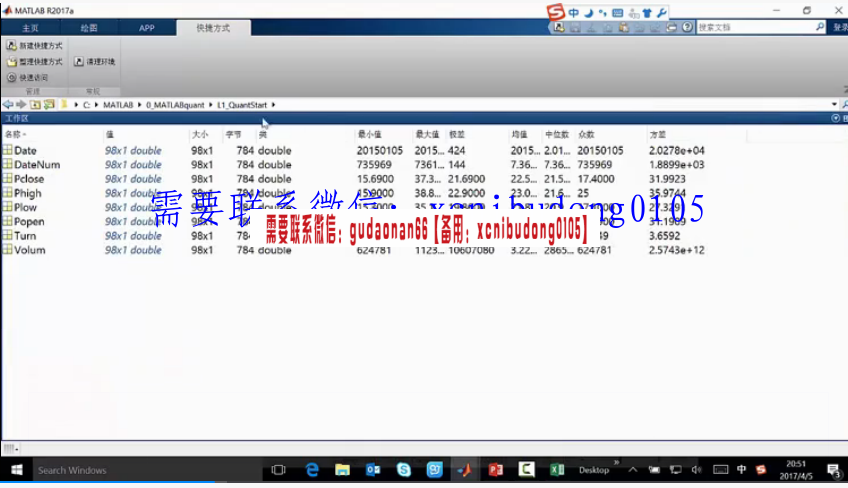
Task: Open the Sogou soft keyboard icon
Action: (x=618, y=12)
